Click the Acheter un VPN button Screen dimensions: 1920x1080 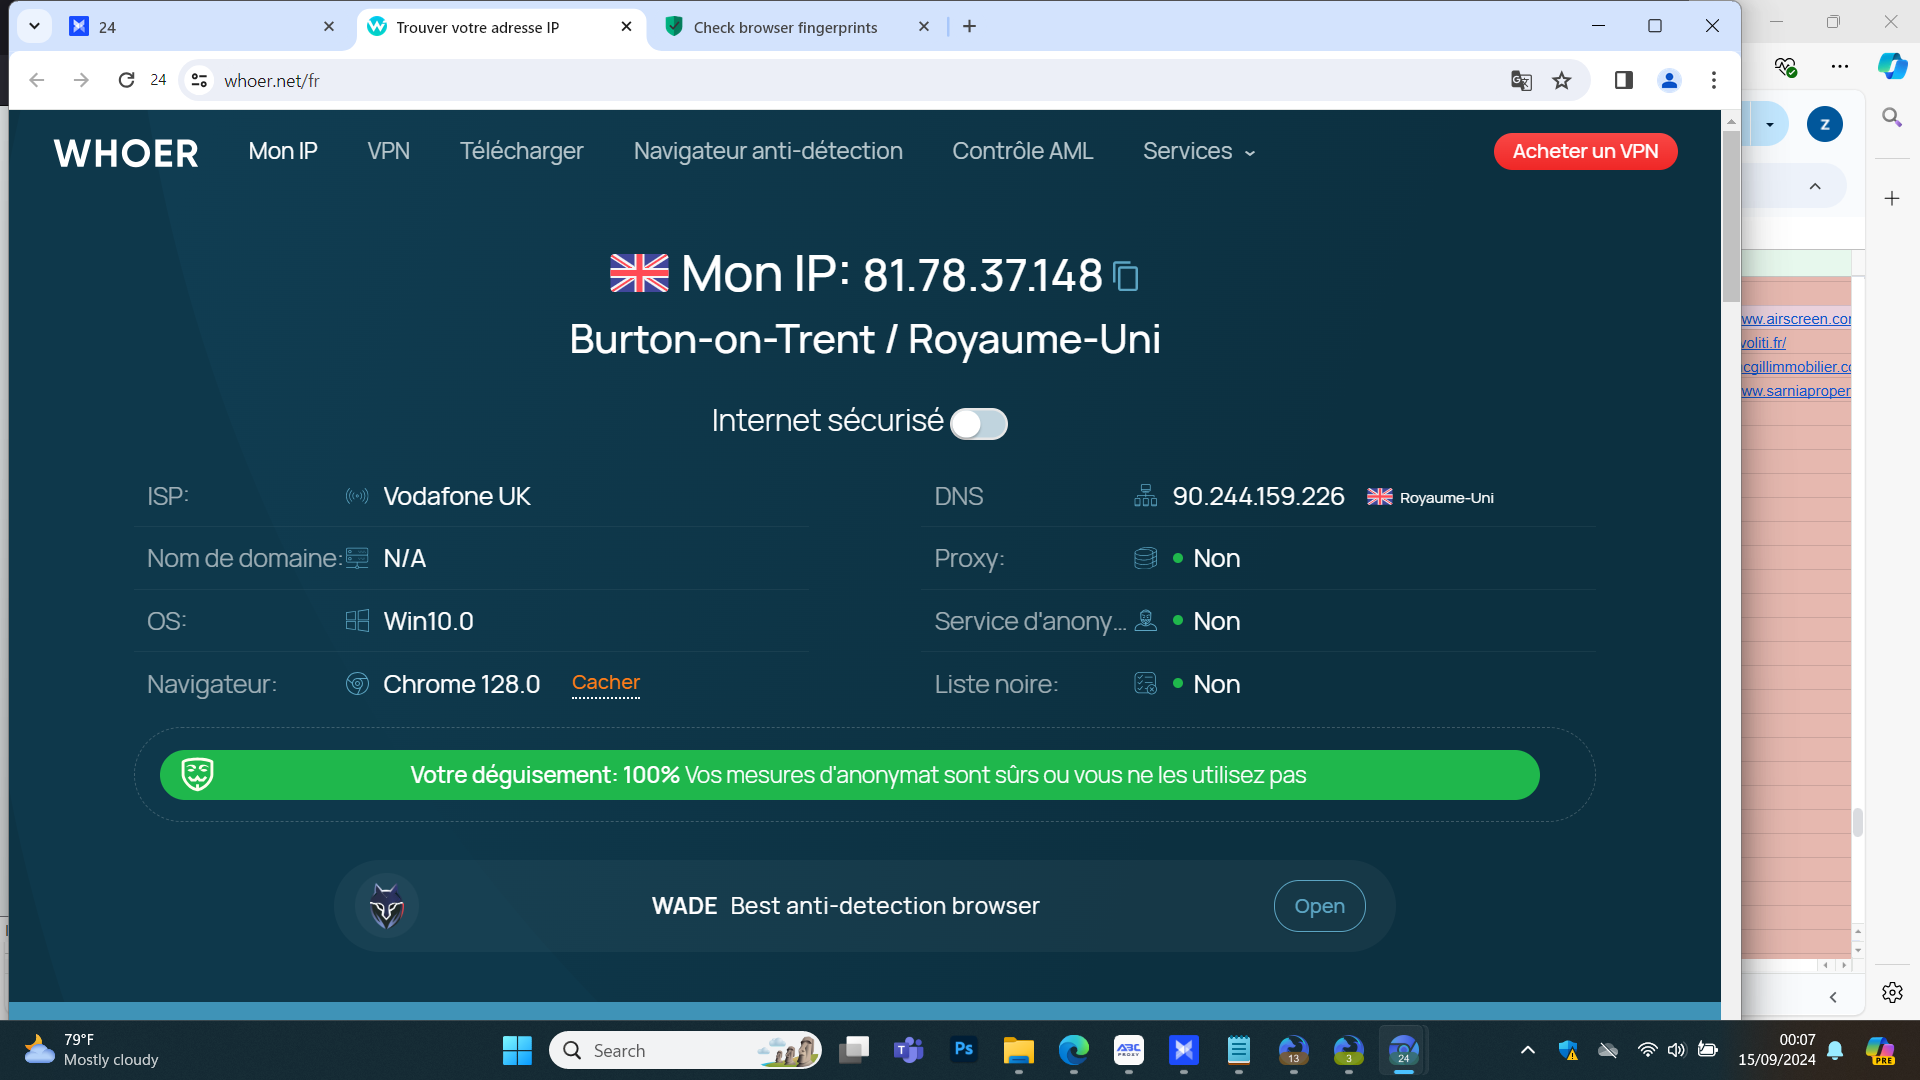[x=1585, y=152]
